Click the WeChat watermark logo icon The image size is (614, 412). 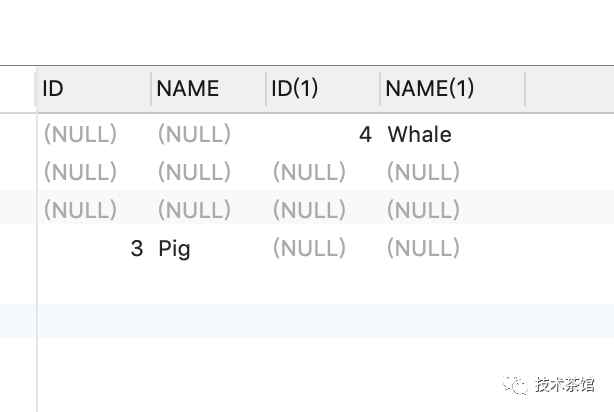(x=515, y=385)
